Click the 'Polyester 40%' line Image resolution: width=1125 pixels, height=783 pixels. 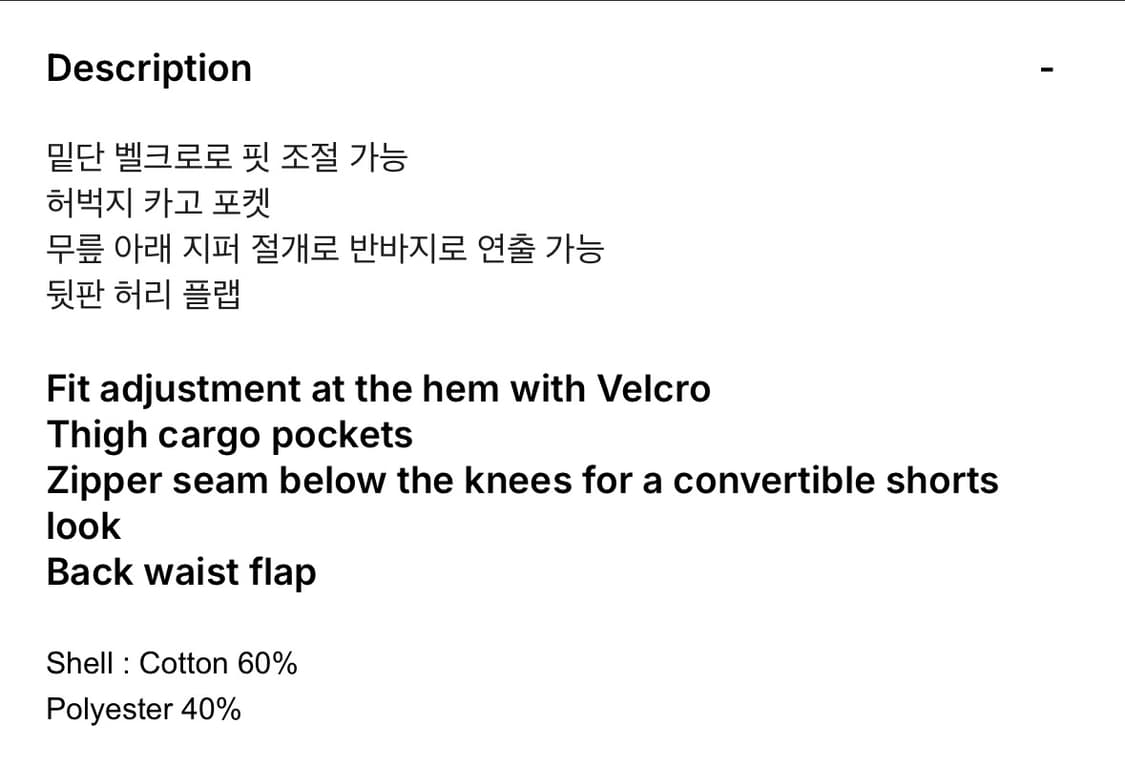pyautogui.click(x=144, y=709)
